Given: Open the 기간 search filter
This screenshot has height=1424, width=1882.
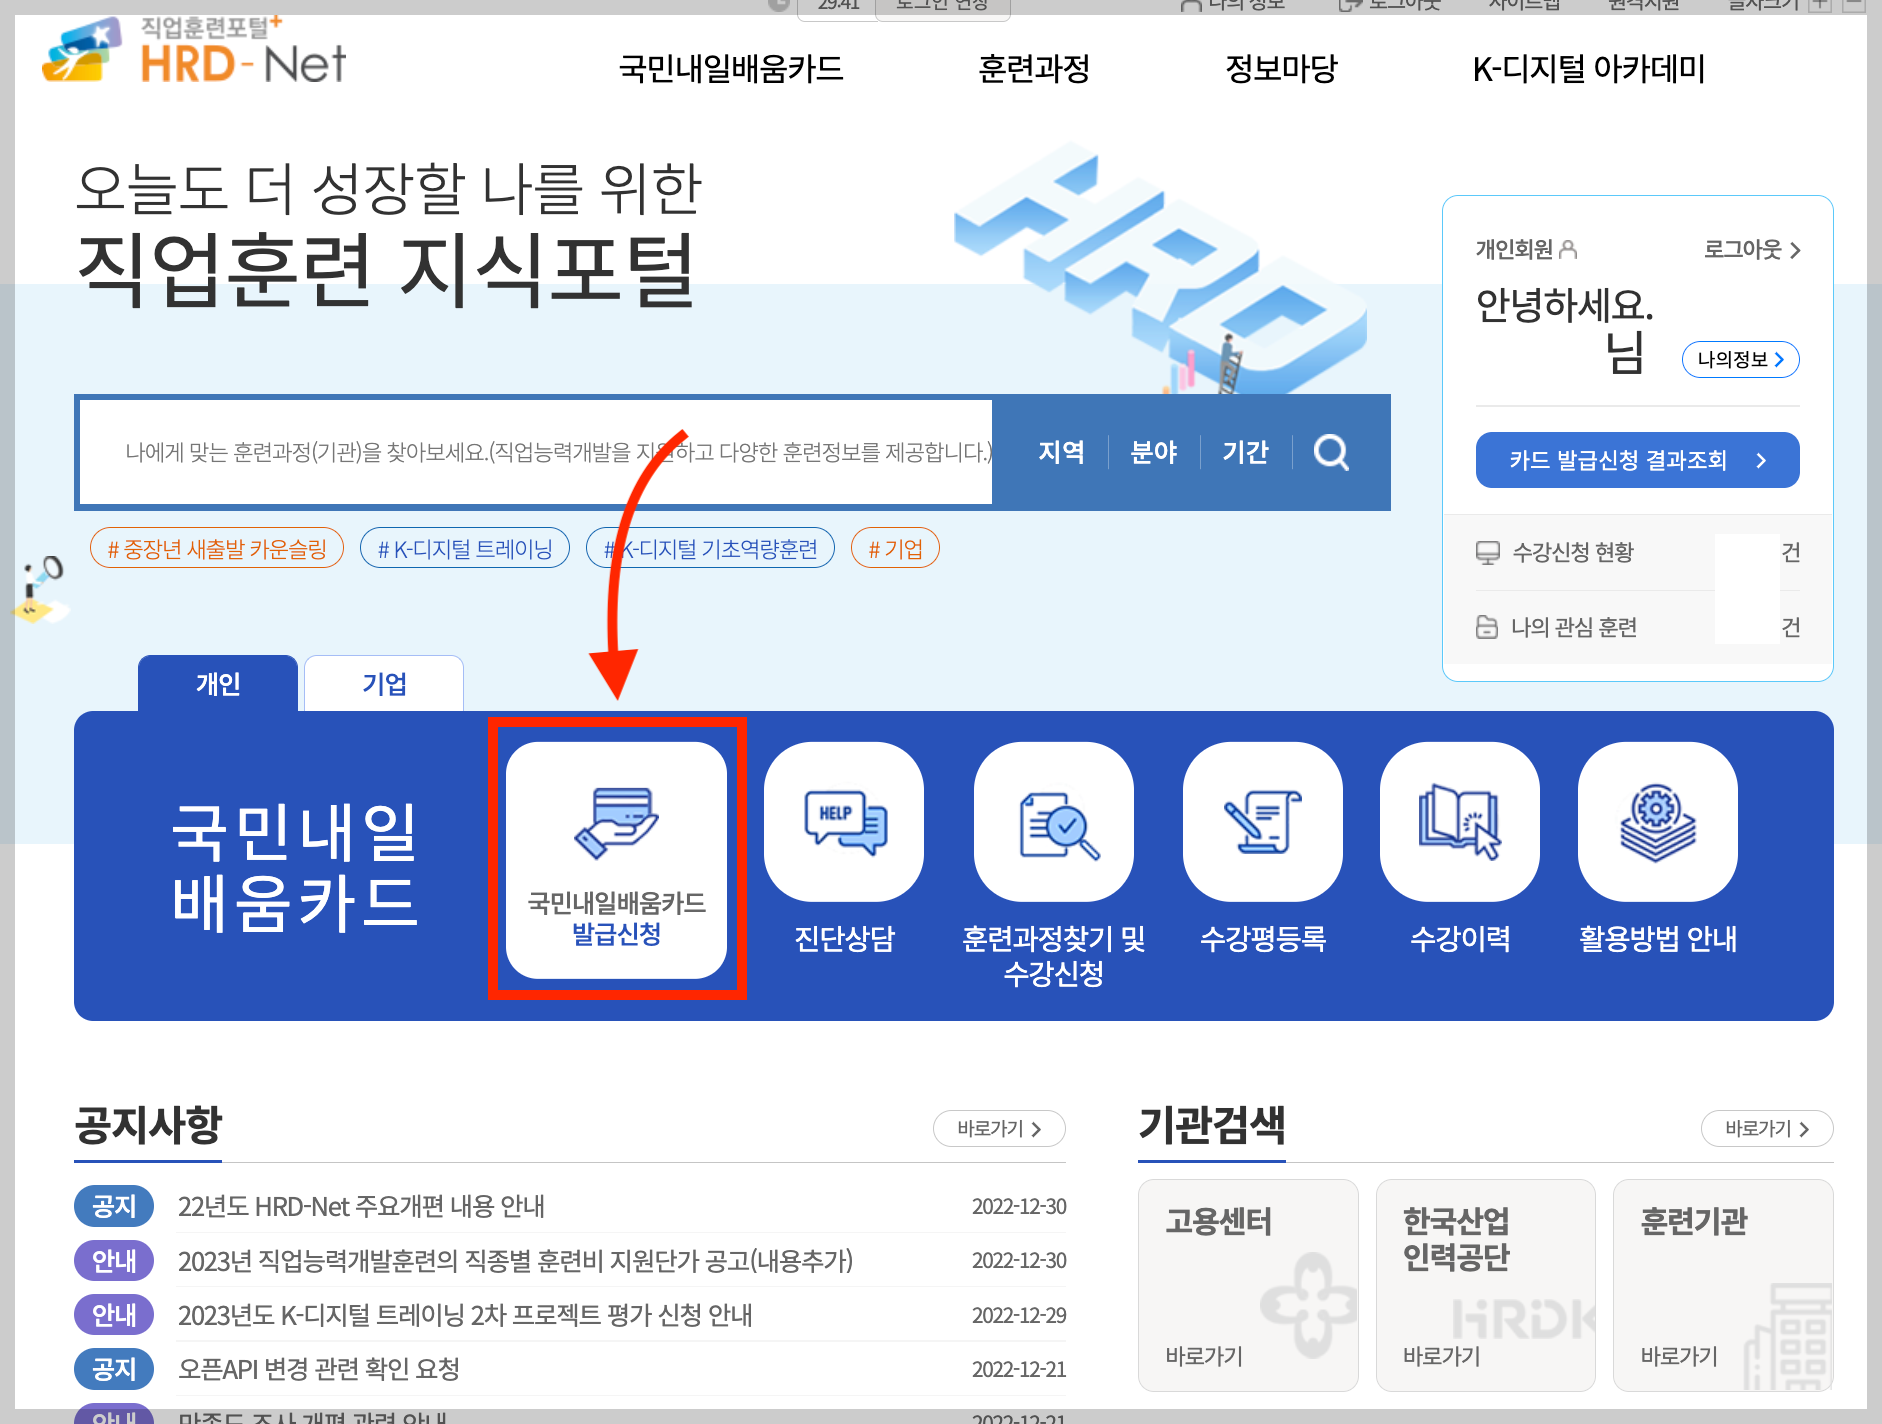Looking at the screenshot, I should click(1245, 453).
